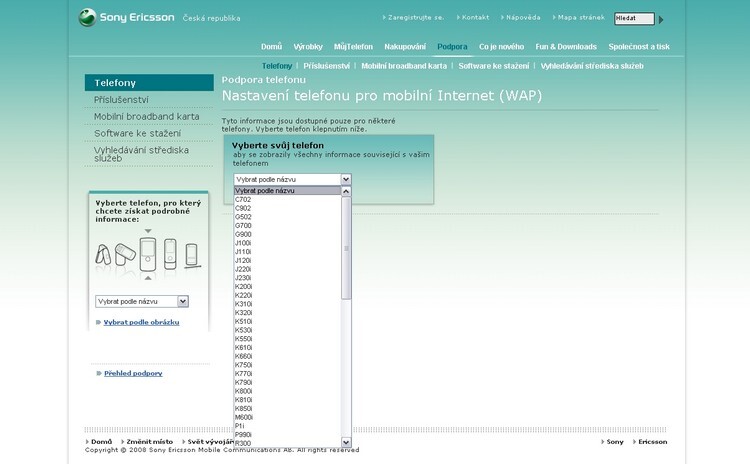
Task: Select the swivel phone picture
Action: click(125, 254)
